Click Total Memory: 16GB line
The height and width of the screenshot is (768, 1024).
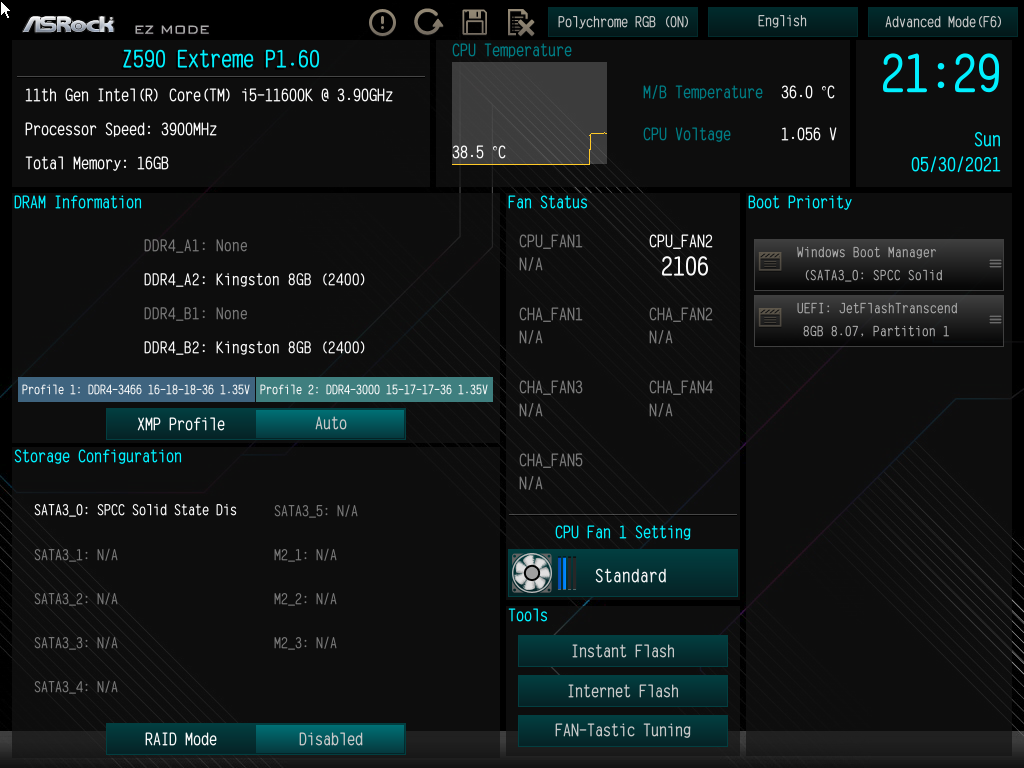(97, 163)
